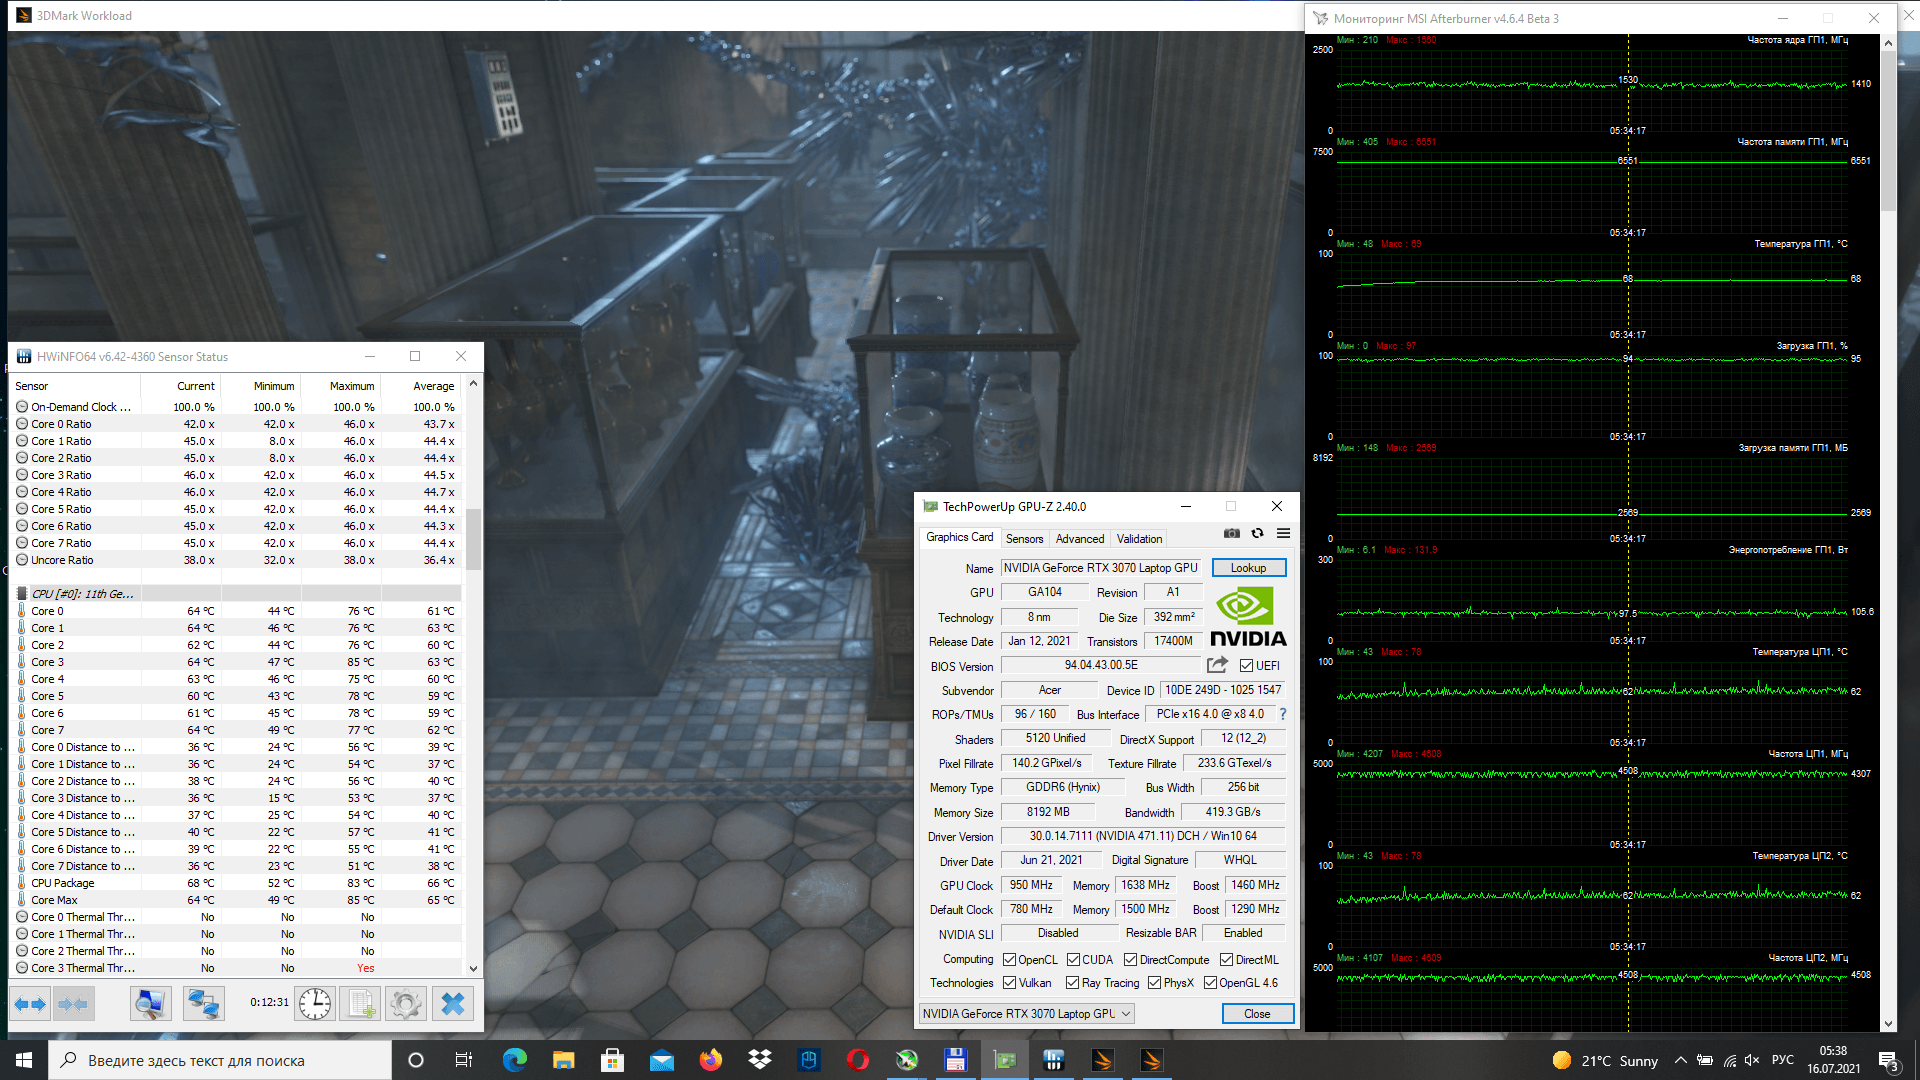The image size is (1920, 1080).
Task: Open HWiNFO sensor settings gear
Action: pos(406,1003)
